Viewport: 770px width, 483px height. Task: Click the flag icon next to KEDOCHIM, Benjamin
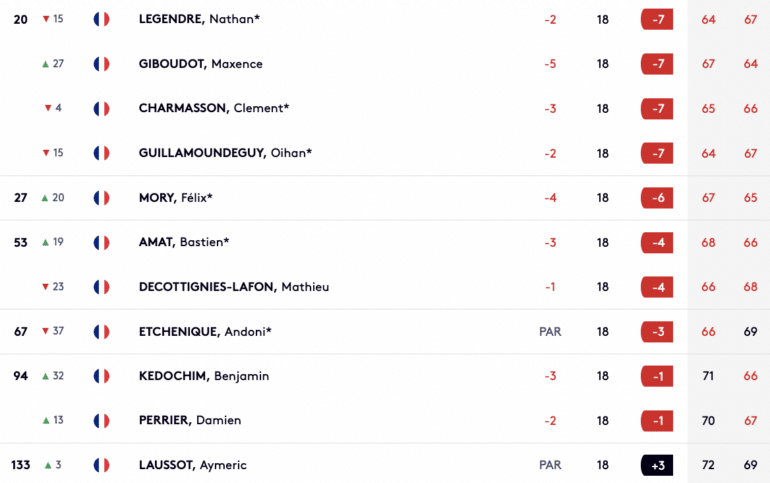pyautogui.click(x=102, y=376)
